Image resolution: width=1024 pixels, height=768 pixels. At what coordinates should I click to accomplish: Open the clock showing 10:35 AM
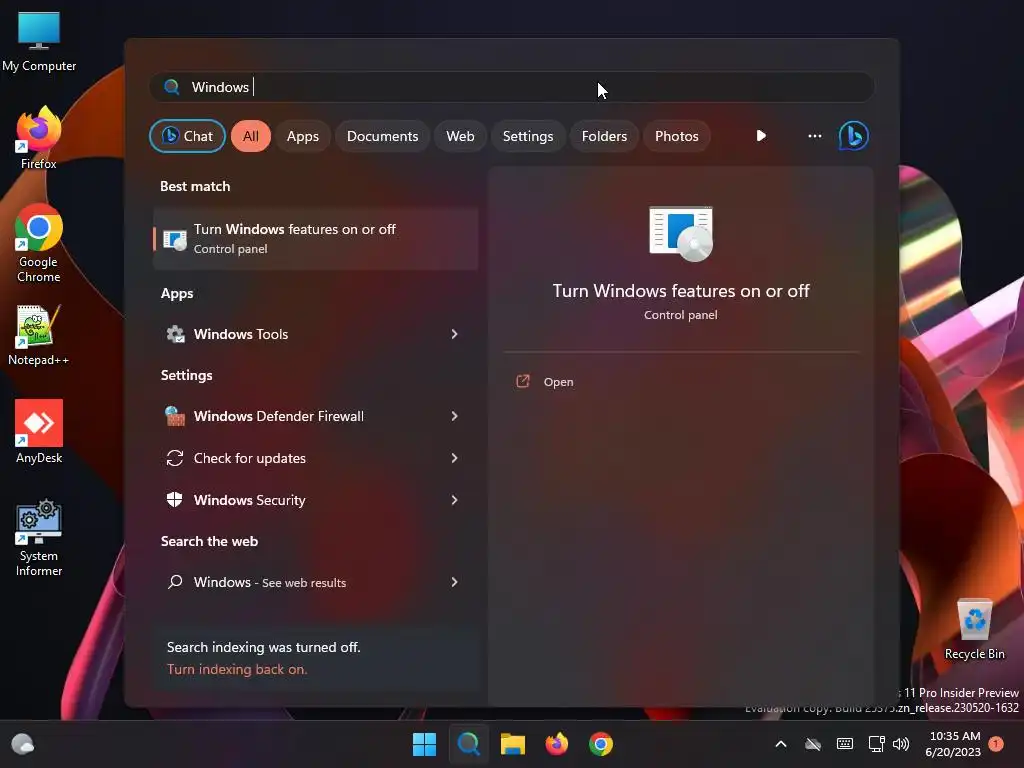coord(953,744)
